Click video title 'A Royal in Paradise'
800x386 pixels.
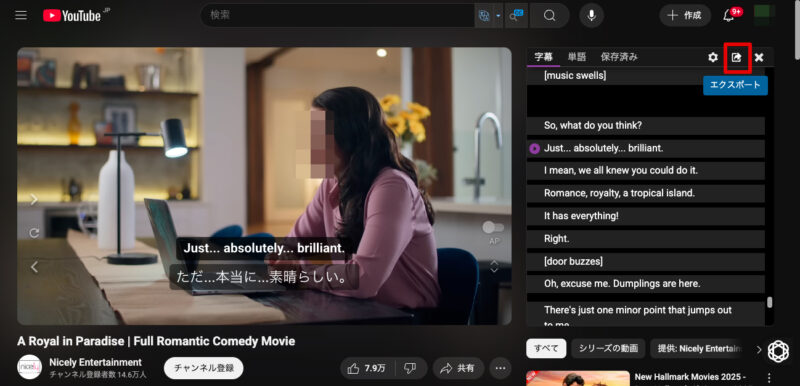[x=156, y=341]
